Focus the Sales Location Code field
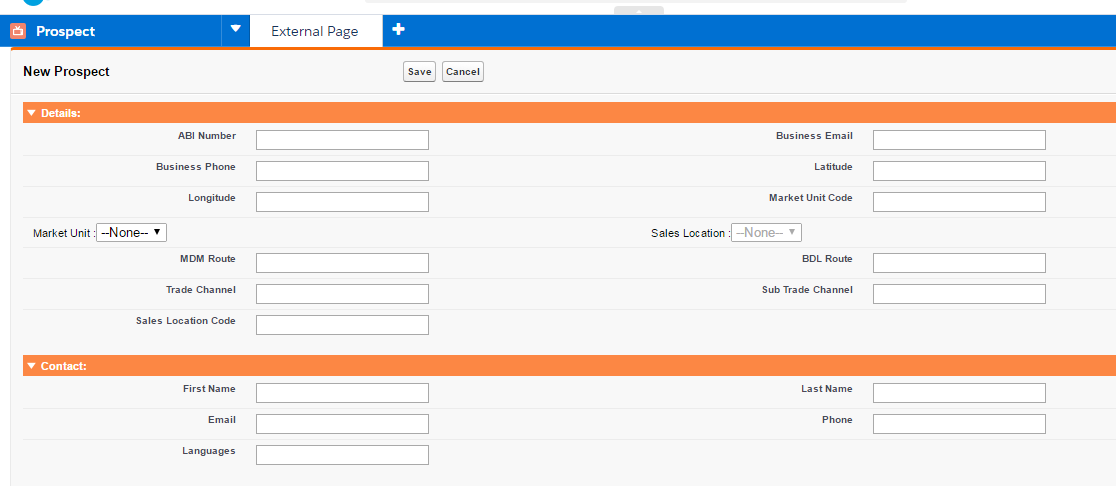Screen dimensions: 1116x486 tap(342, 324)
